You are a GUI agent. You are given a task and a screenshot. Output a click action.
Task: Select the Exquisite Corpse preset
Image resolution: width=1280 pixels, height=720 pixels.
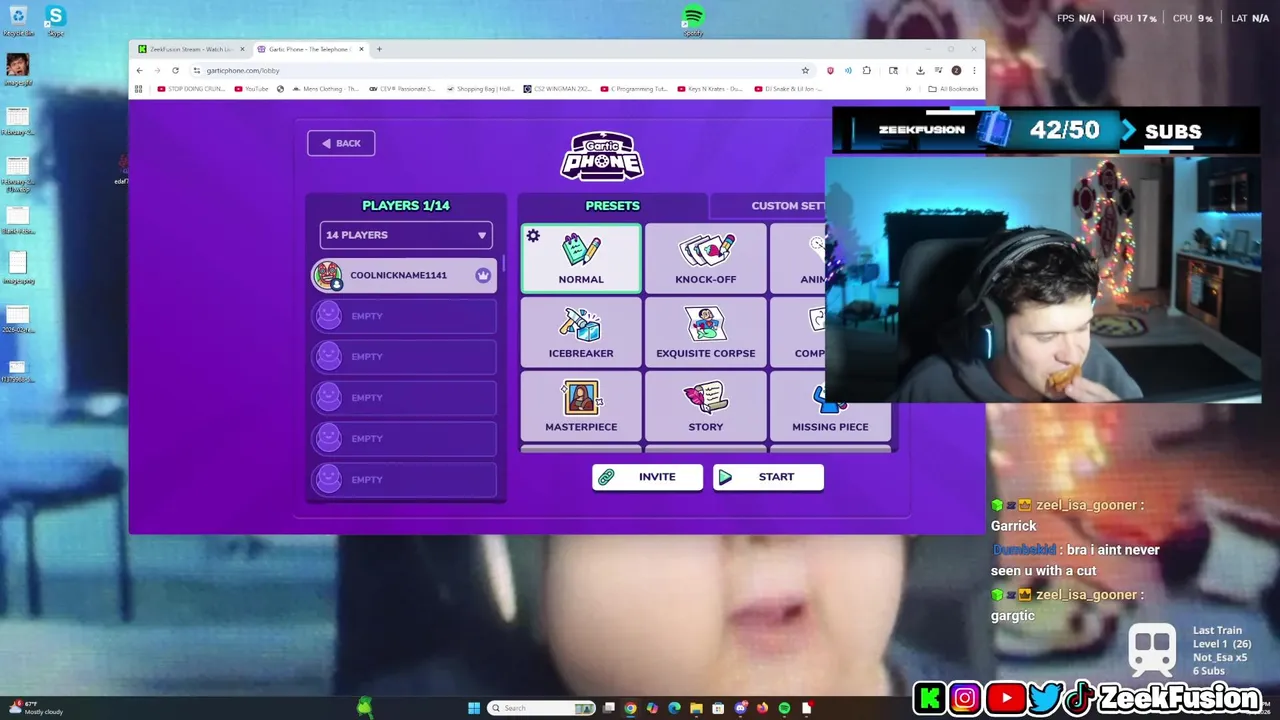click(x=705, y=333)
